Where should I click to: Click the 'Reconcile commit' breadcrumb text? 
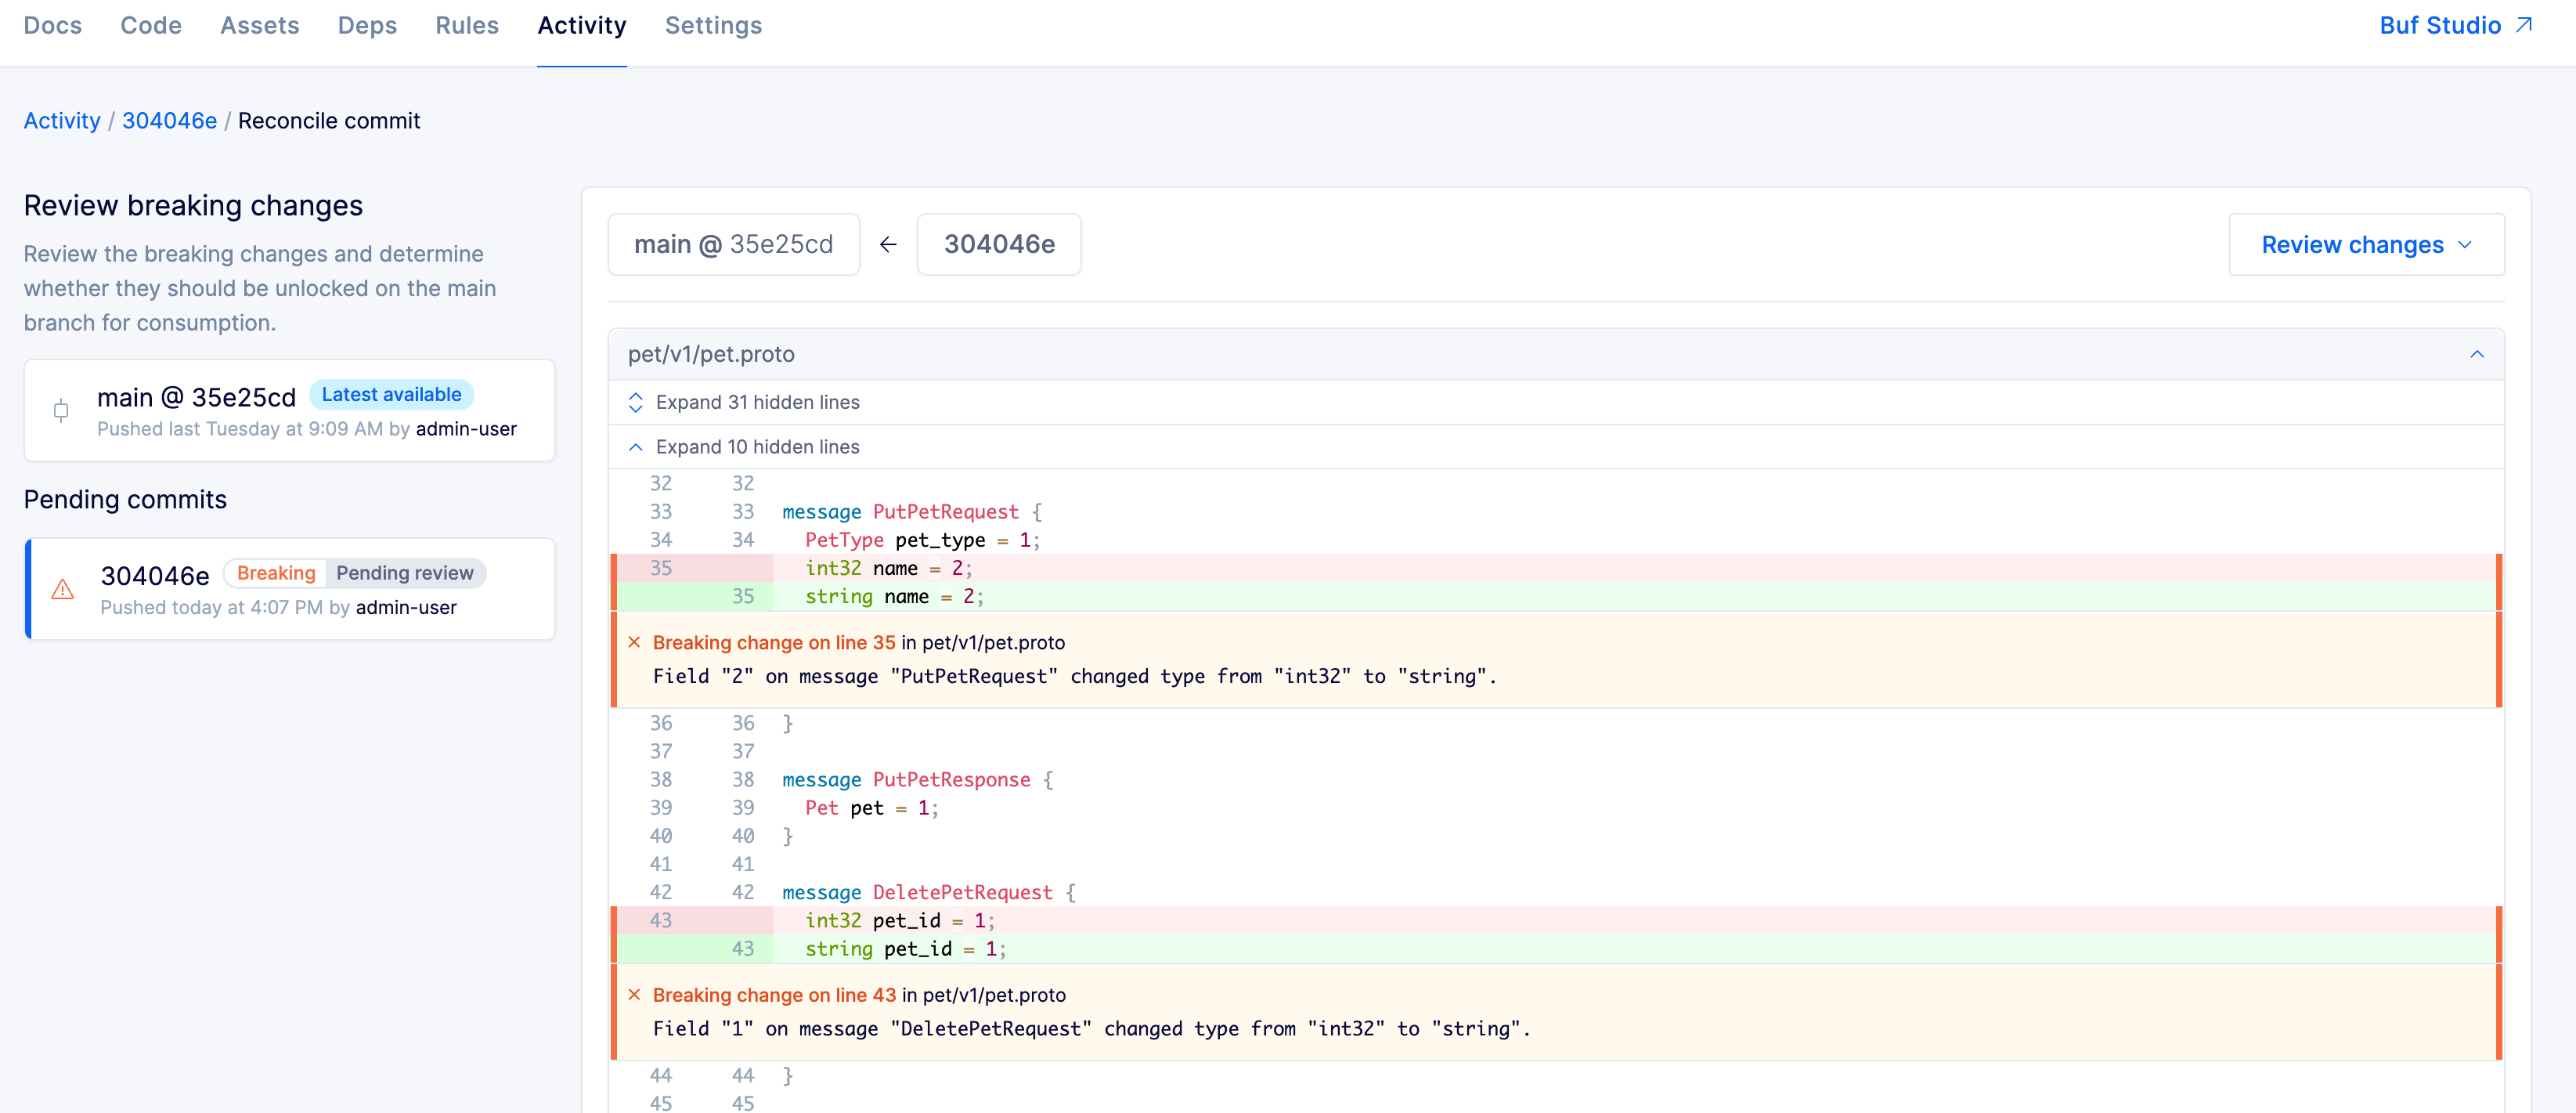pyautogui.click(x=329, y=120)
